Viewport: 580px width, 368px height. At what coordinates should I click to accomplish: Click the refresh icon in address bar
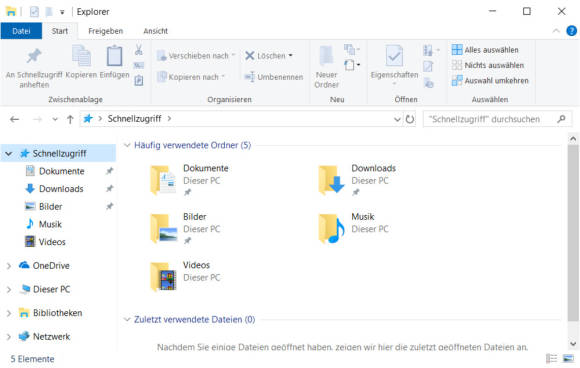409,119
